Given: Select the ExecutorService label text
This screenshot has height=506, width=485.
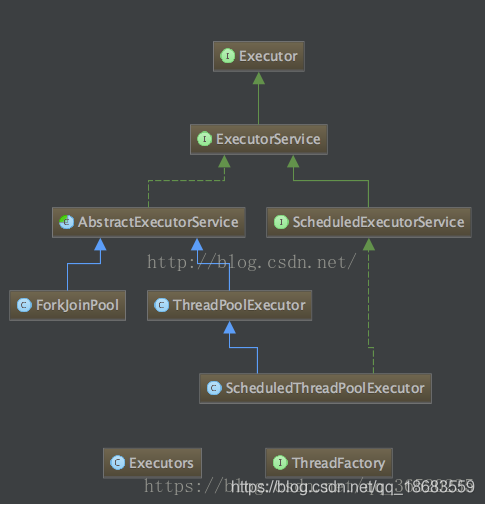Looking at the screenshot, I should [268, 139].
